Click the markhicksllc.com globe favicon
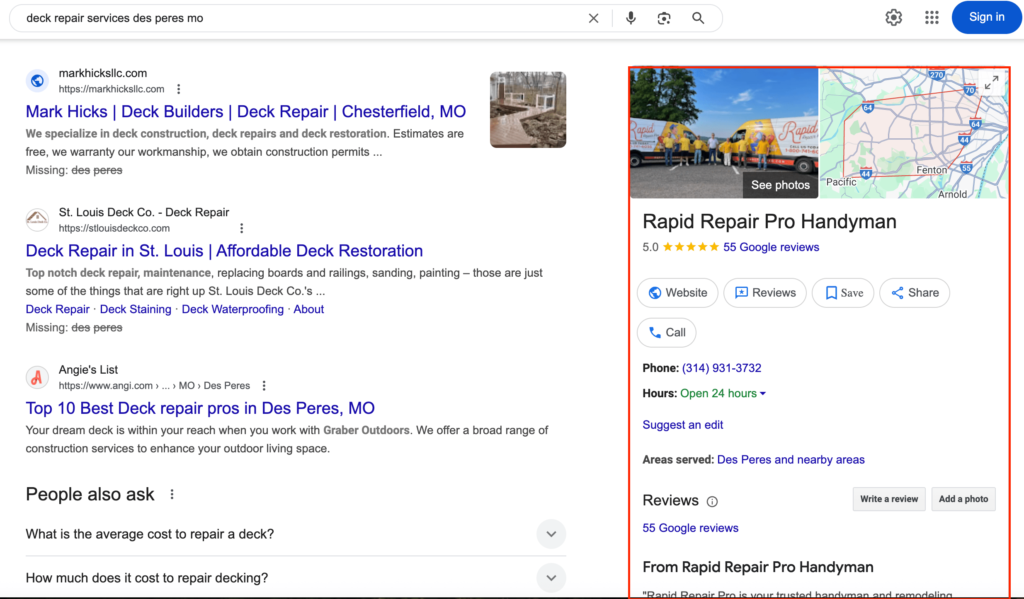The height and width of the screenshot is (599, 1024). click(x=37, y=80)
